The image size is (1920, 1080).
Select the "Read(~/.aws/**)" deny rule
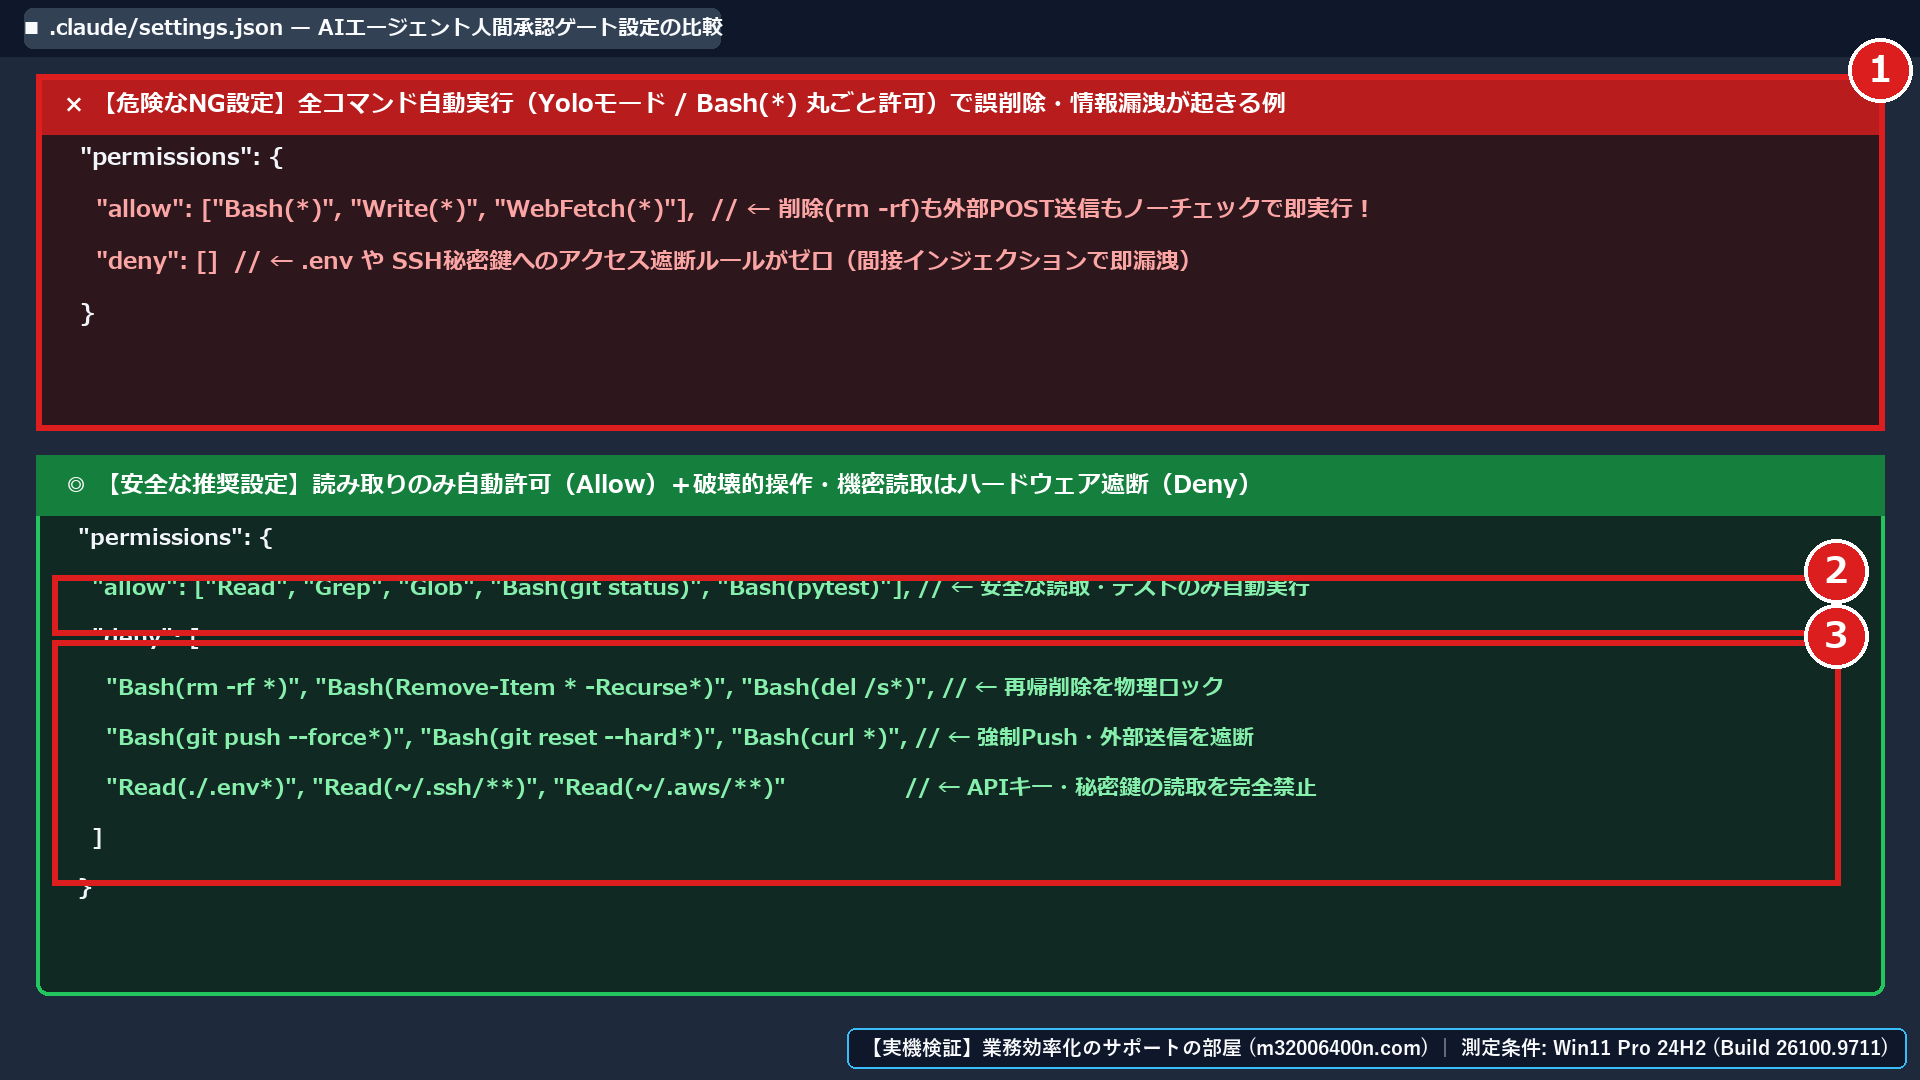pyautogui.click(x=669, y=787)
